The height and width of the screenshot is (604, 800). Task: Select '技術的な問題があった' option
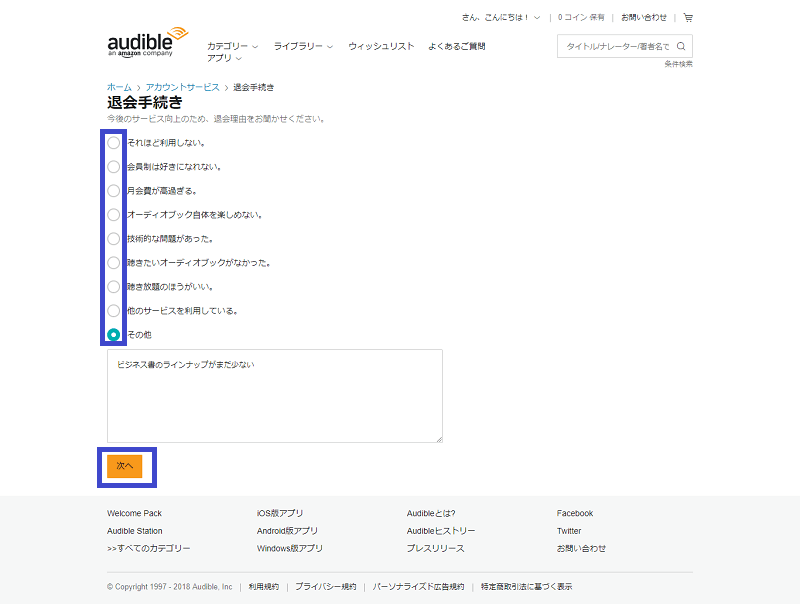point(114,239)
